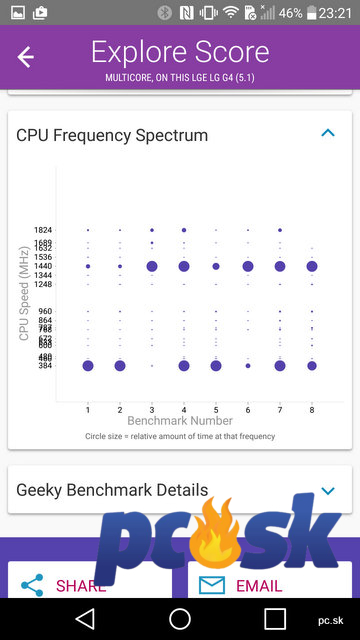Click the SHARE button label
This screenshot has height=640, width=360.
point(81,586)
